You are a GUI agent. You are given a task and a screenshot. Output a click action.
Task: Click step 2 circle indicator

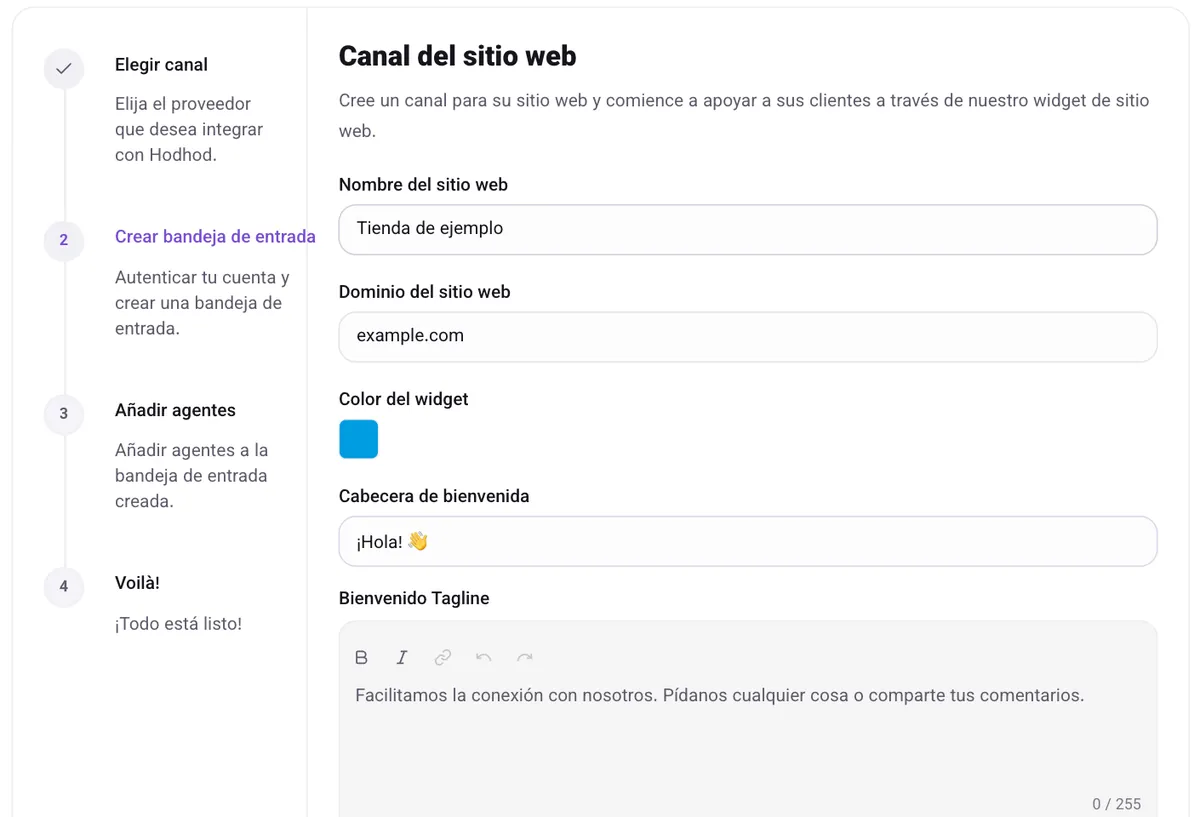64,240
